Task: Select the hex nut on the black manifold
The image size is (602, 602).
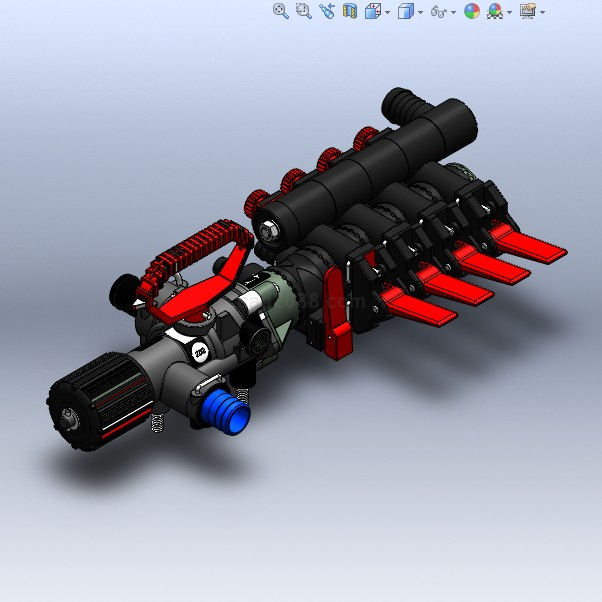Action: (268, 232)
